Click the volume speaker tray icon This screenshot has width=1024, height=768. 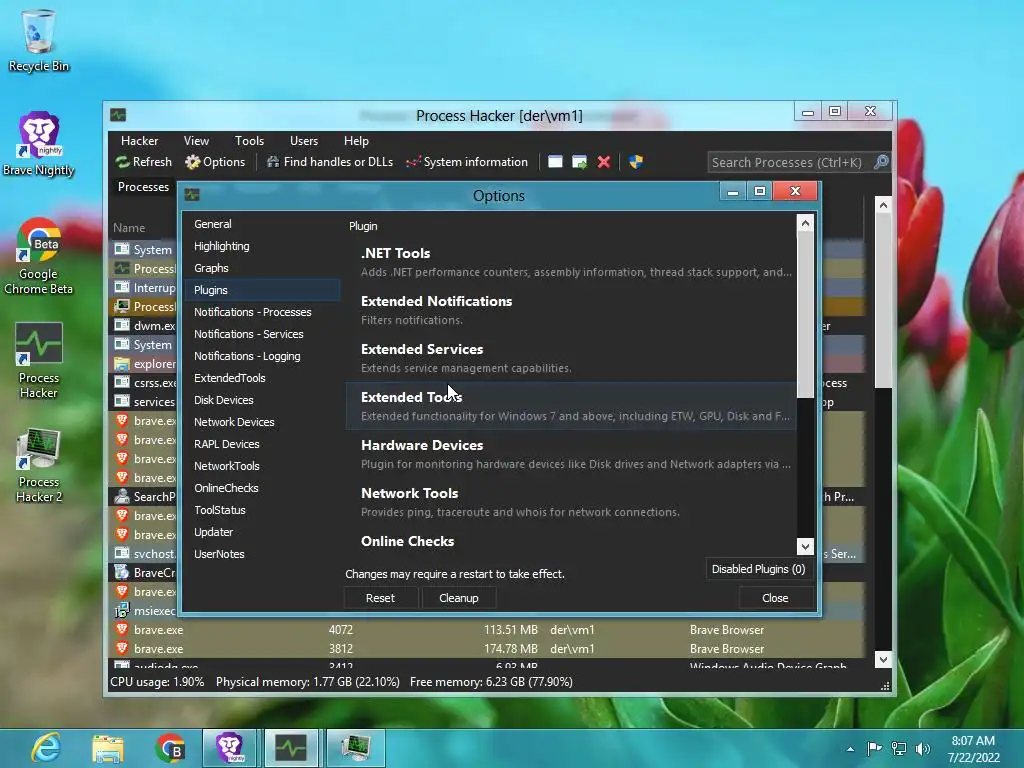tap(922, 749)
